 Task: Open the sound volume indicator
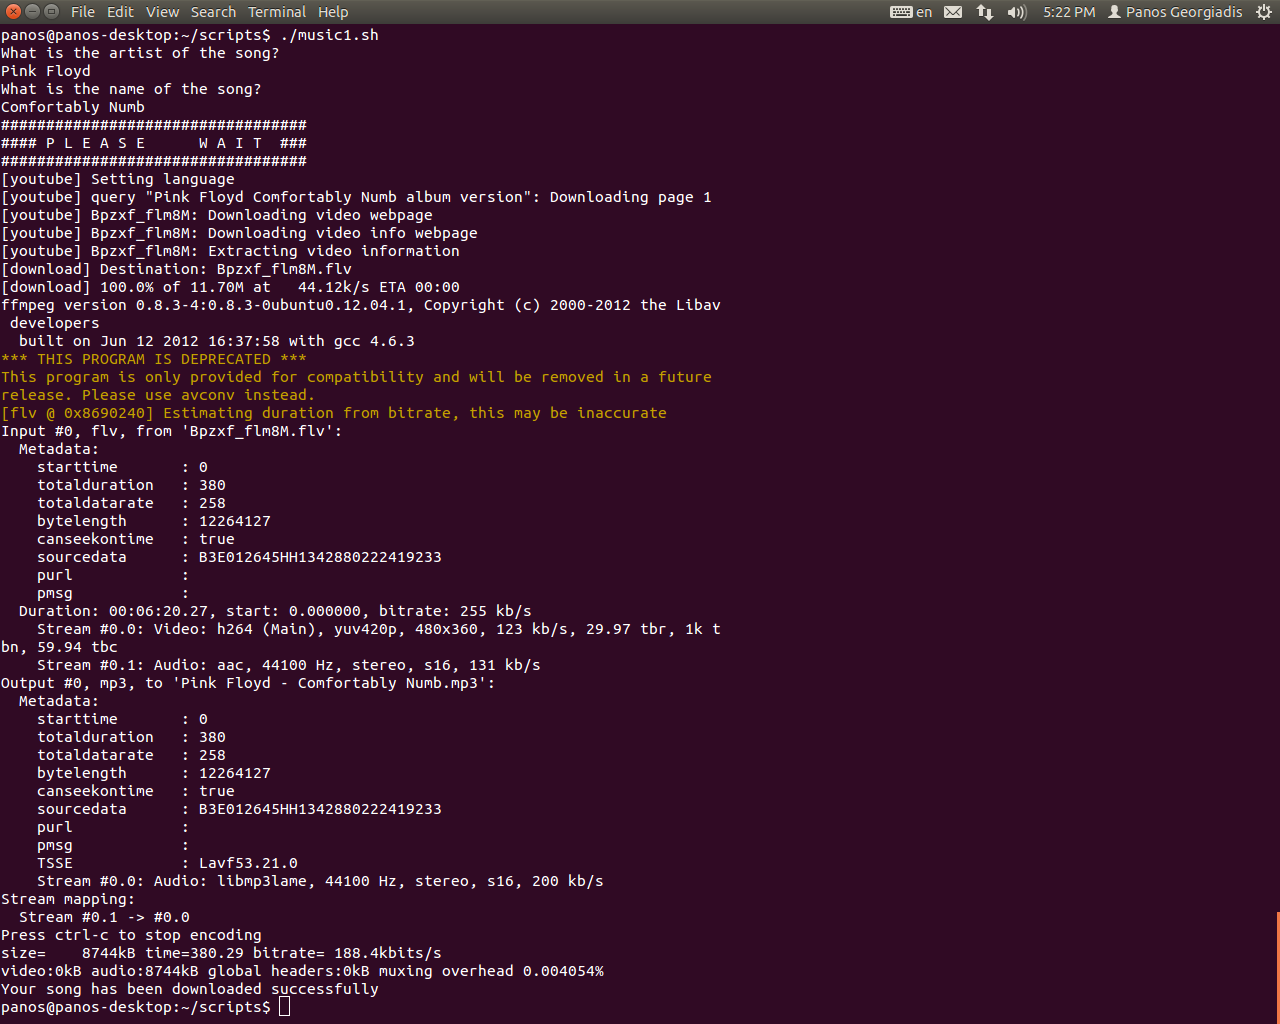(1017, 12)
